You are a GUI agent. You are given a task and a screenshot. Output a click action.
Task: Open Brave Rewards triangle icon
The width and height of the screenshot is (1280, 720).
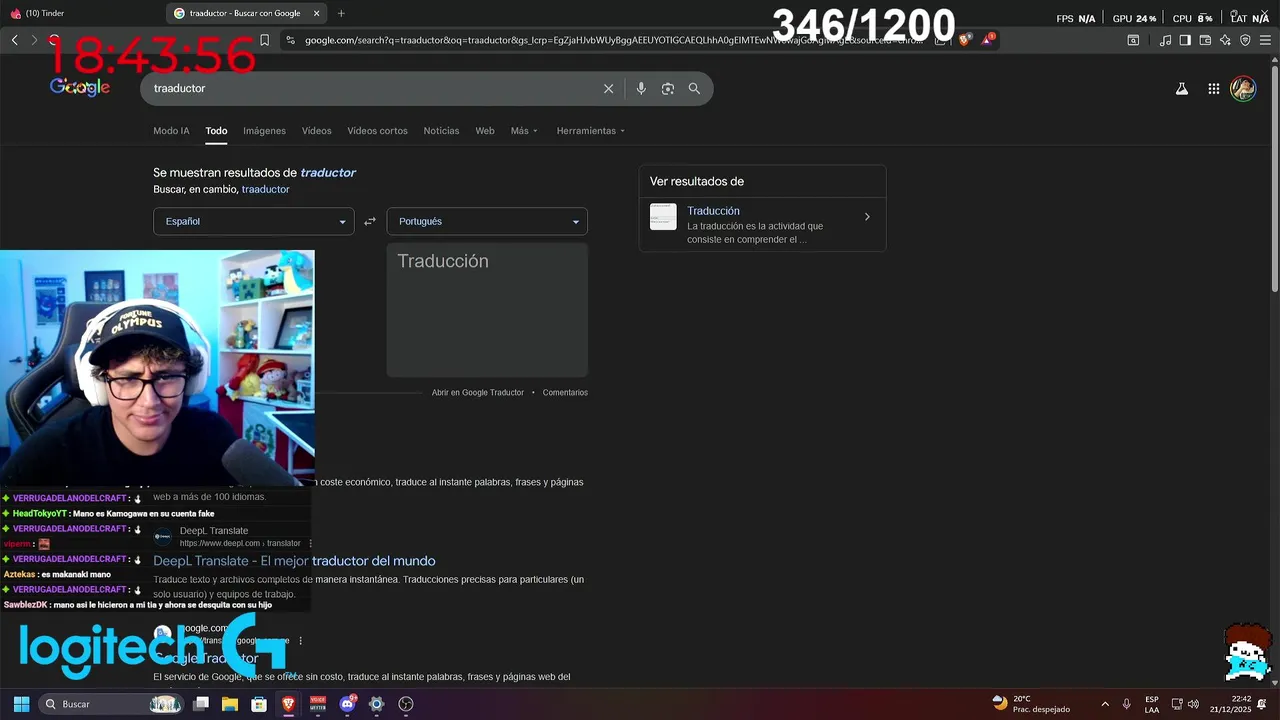988,39
